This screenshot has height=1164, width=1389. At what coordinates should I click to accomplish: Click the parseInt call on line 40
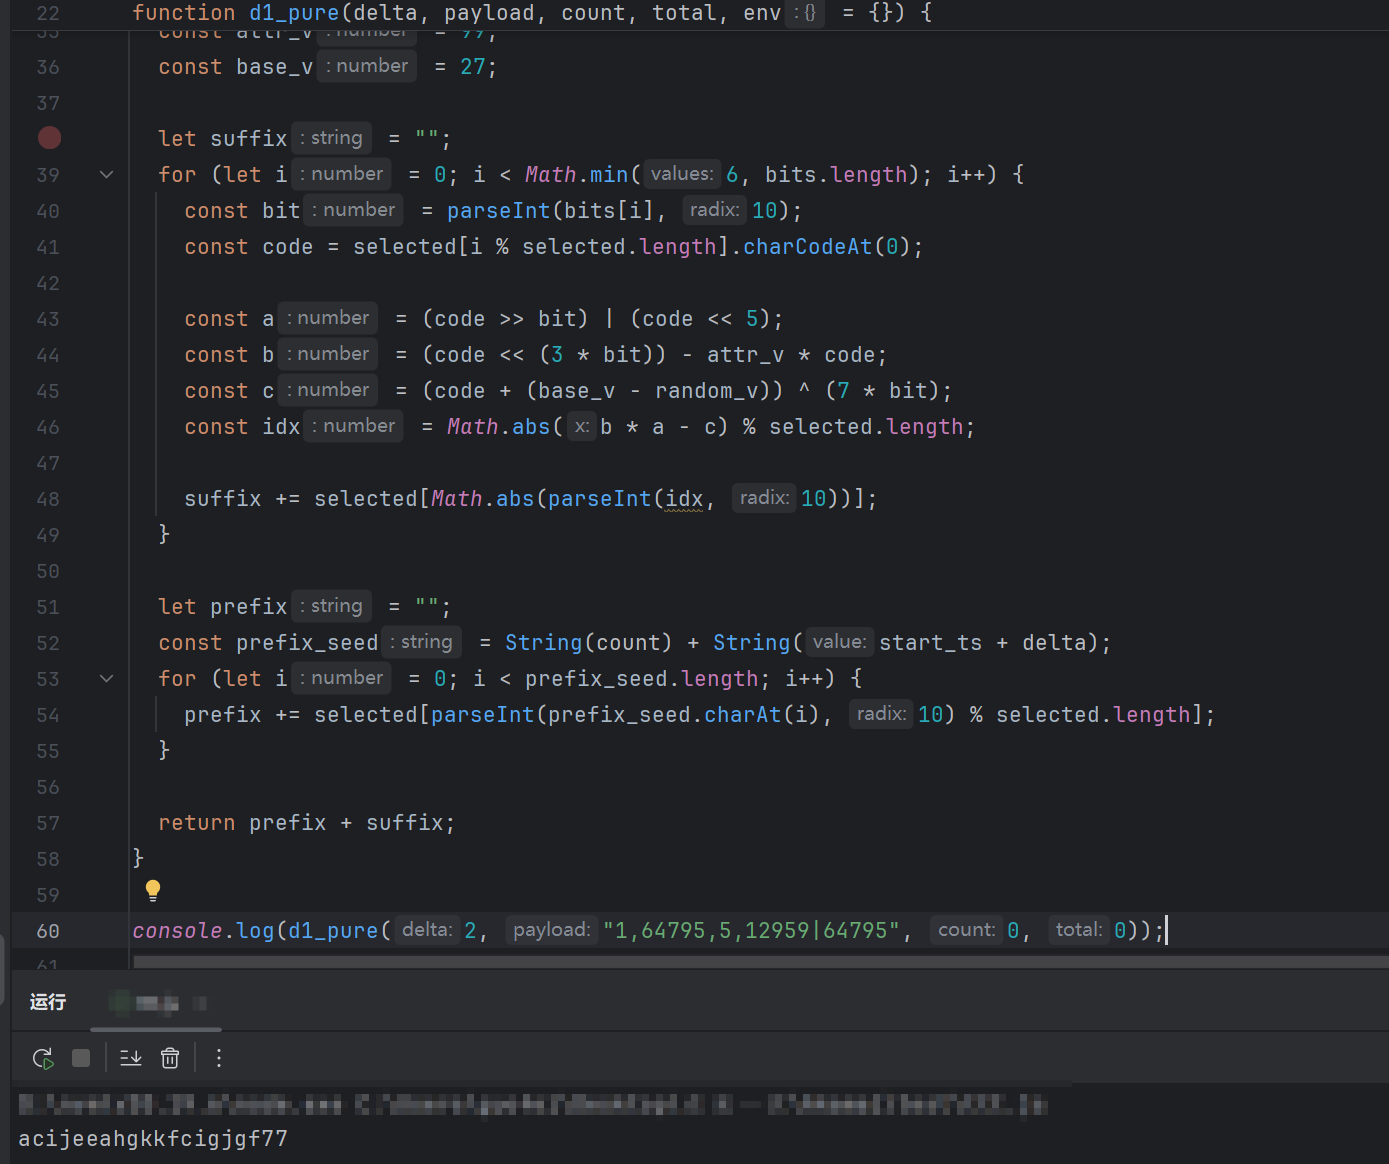[x=498, y=211]
